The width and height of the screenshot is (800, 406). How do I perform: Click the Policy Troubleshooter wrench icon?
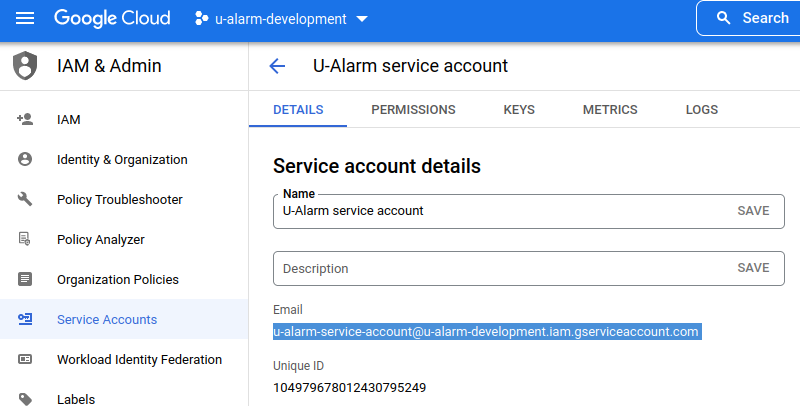click(25, 200)
